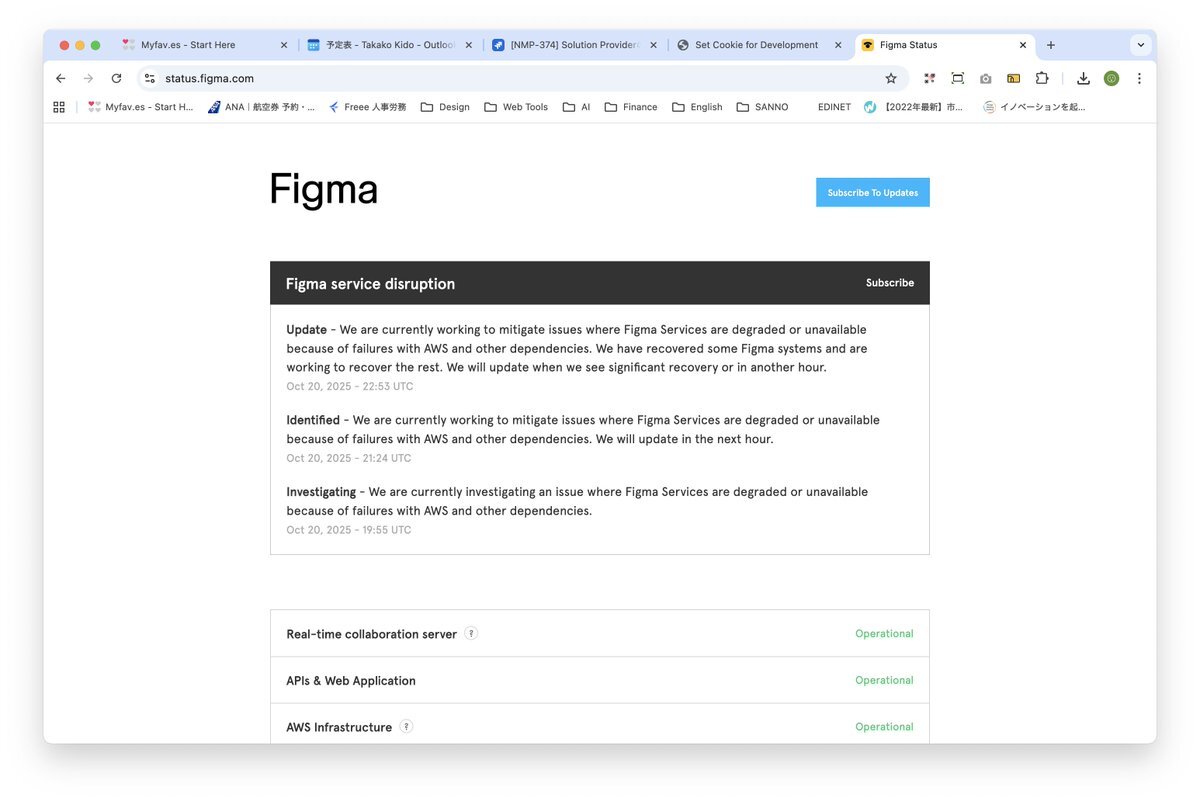Click the status.figma.com address bar
The image size is (1200, 801).
click(500, 78)
